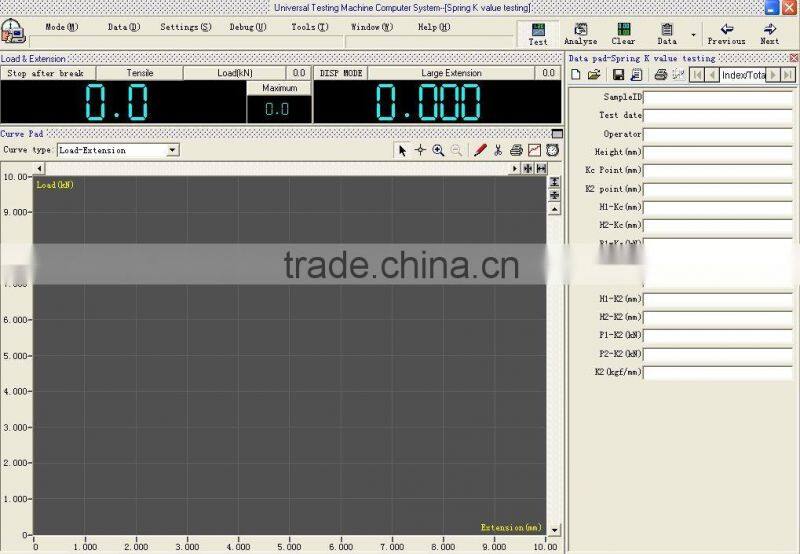Open the Curve type dropdown
800x554 pixels.
172,150
